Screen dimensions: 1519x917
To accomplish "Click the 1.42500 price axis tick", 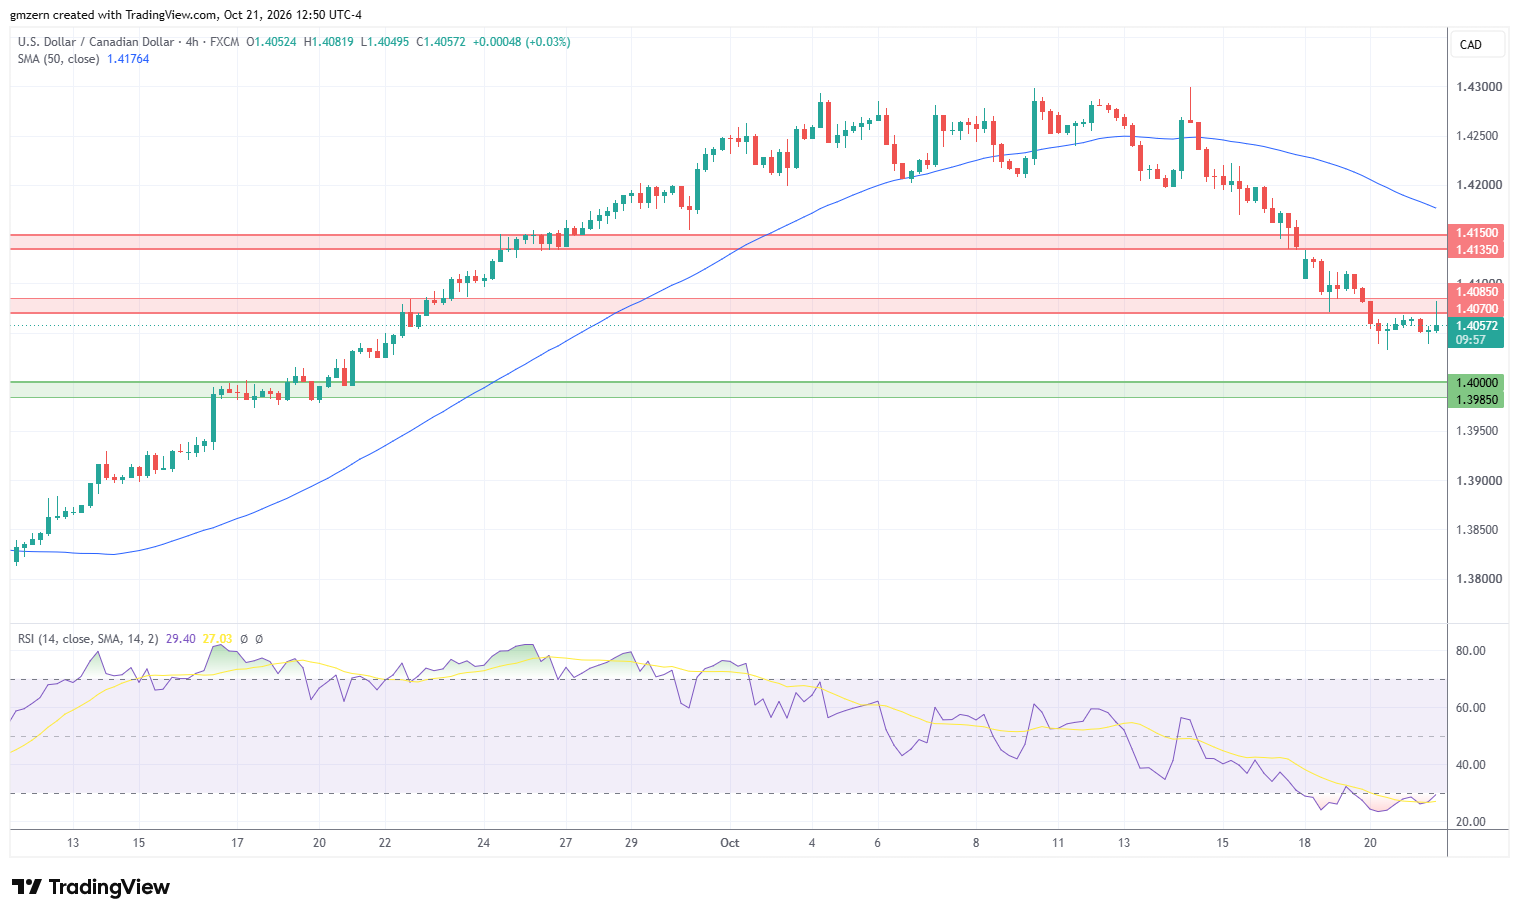I will point(1478,136).
